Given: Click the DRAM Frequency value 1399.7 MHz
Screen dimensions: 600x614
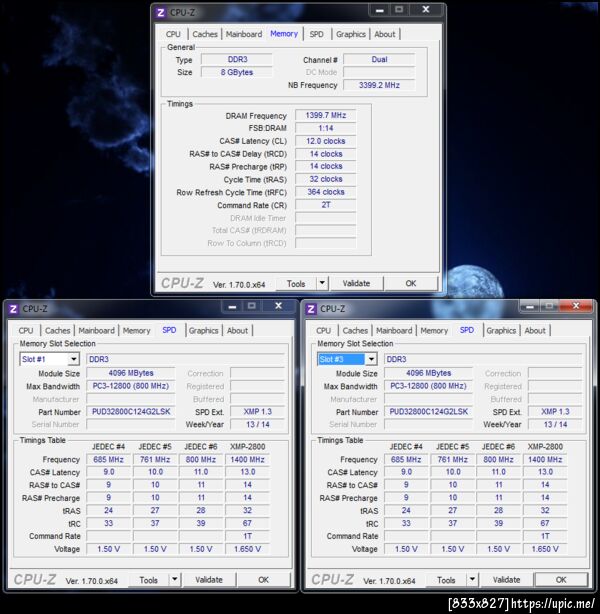Looking at the screenshot, I should tap(325, 115).
